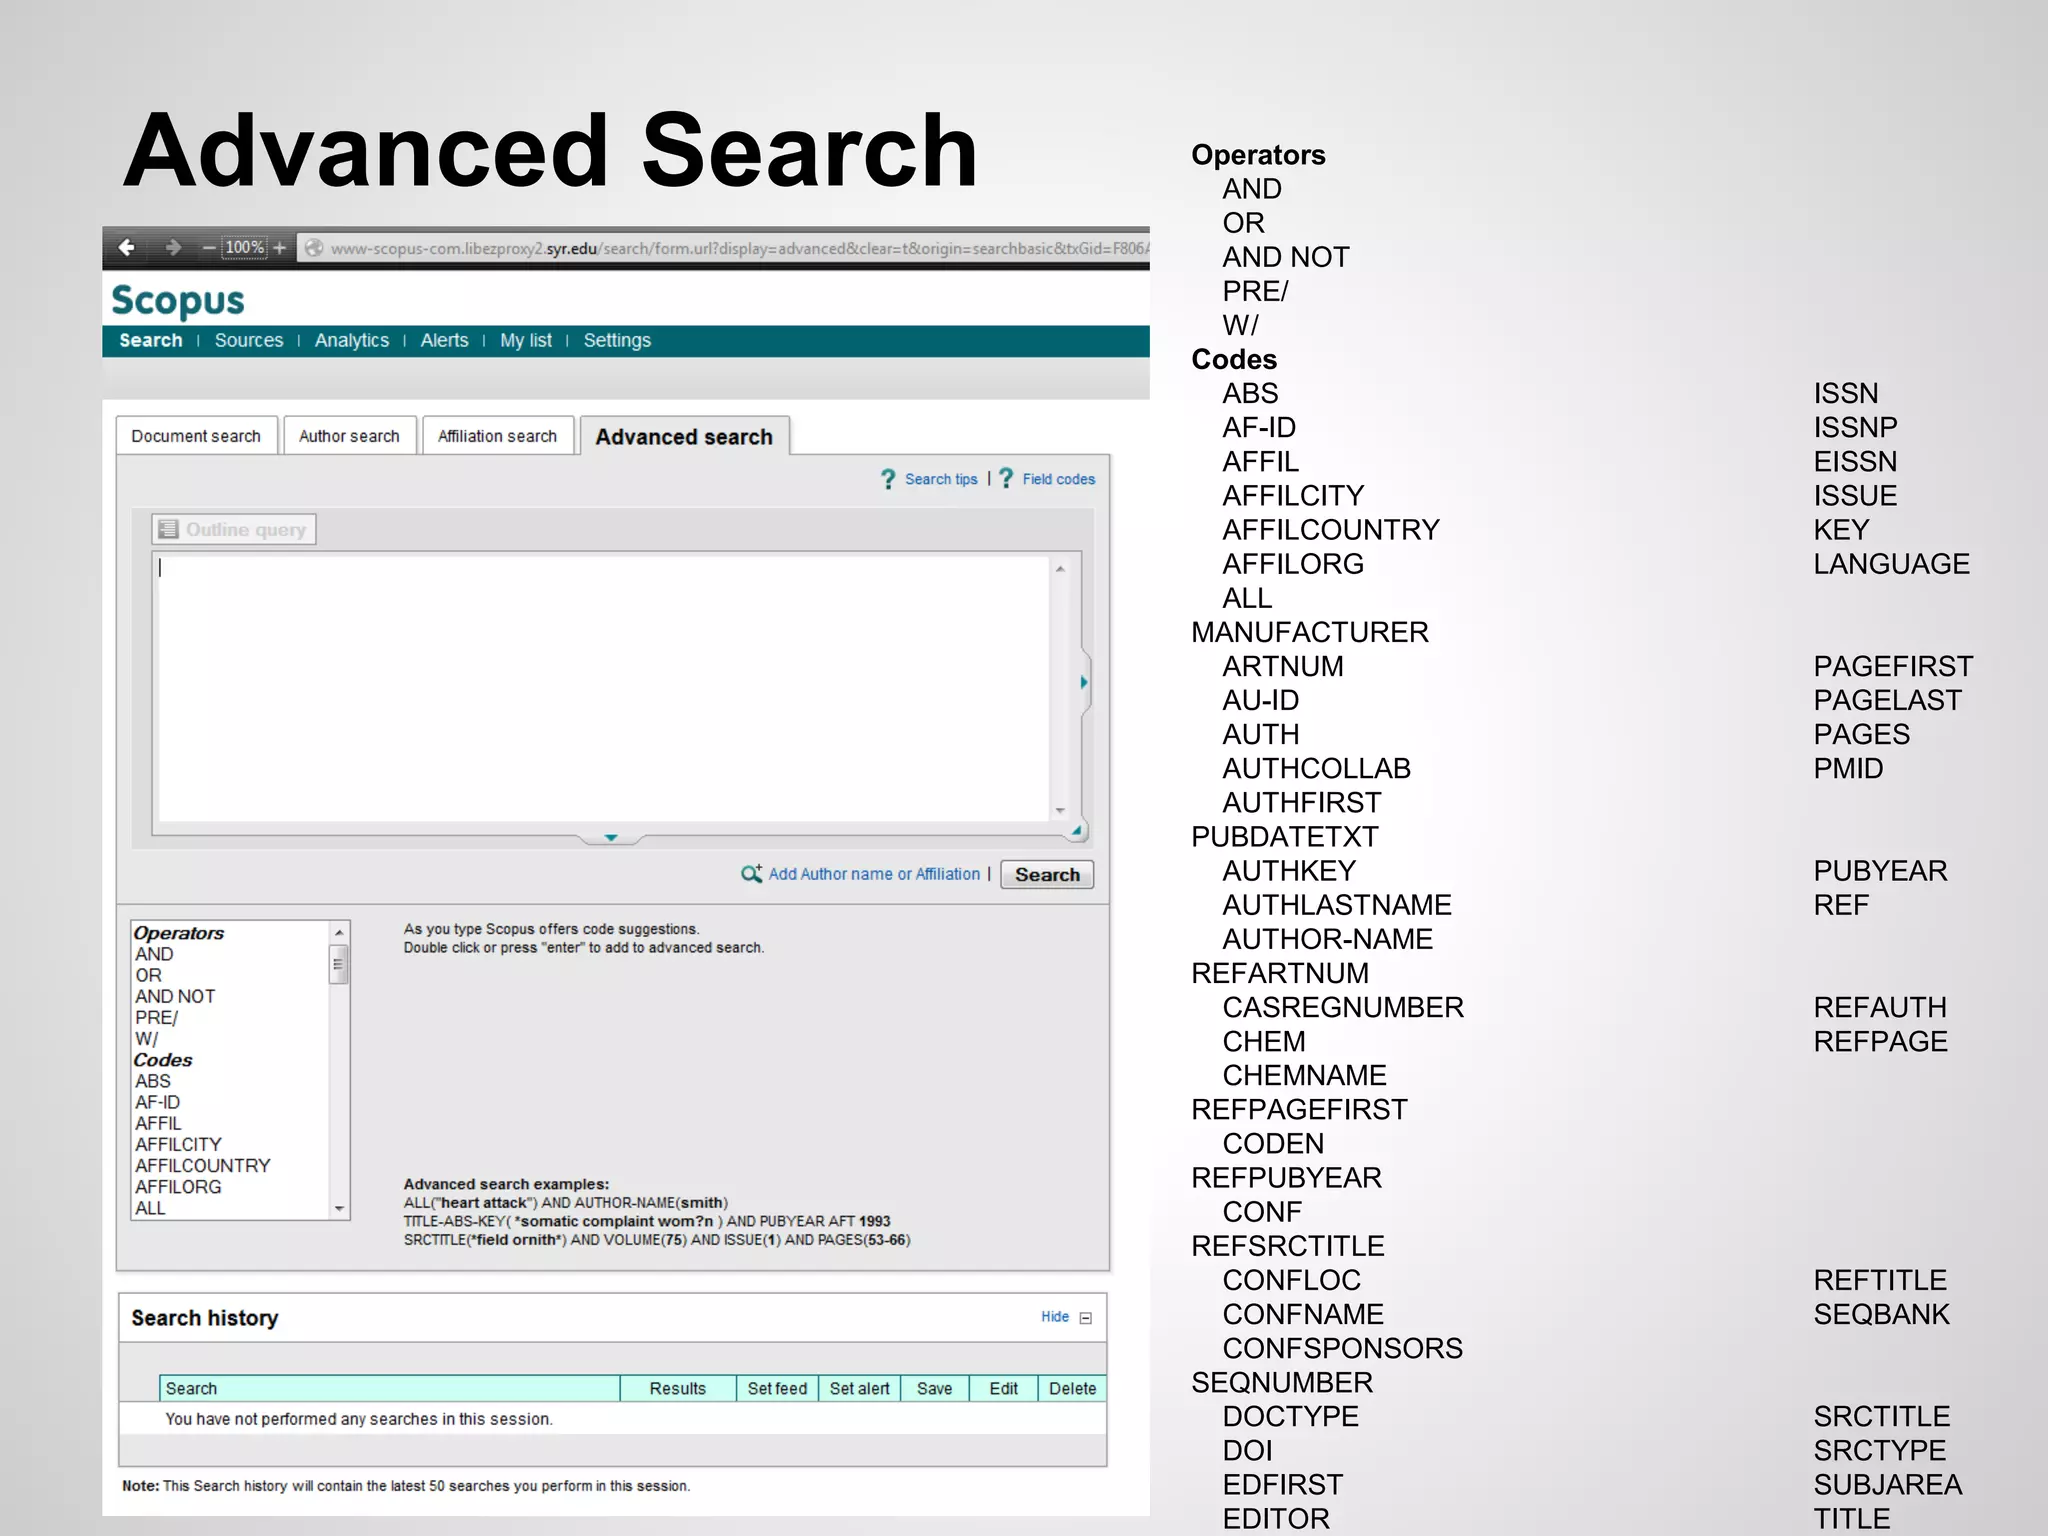This screenshot has width=2048, height=1536.
Task: Select the AND NOT operator in list
Action: [x=175, y=996]
